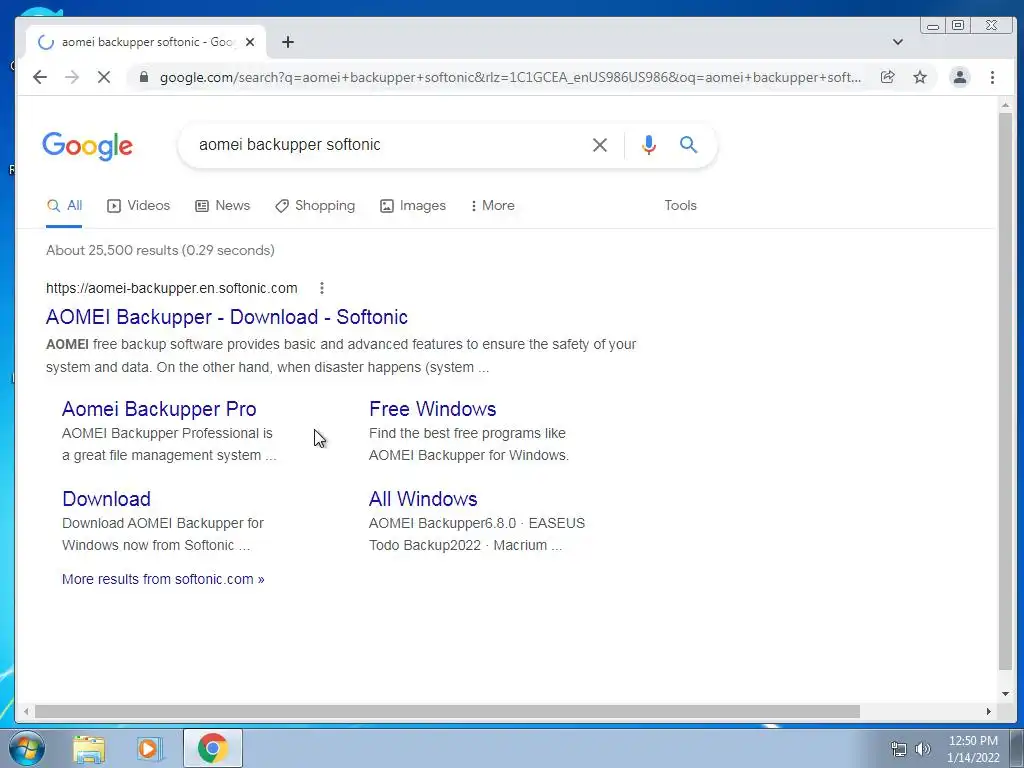Click the magnifier search button

[x=688, y=144]
